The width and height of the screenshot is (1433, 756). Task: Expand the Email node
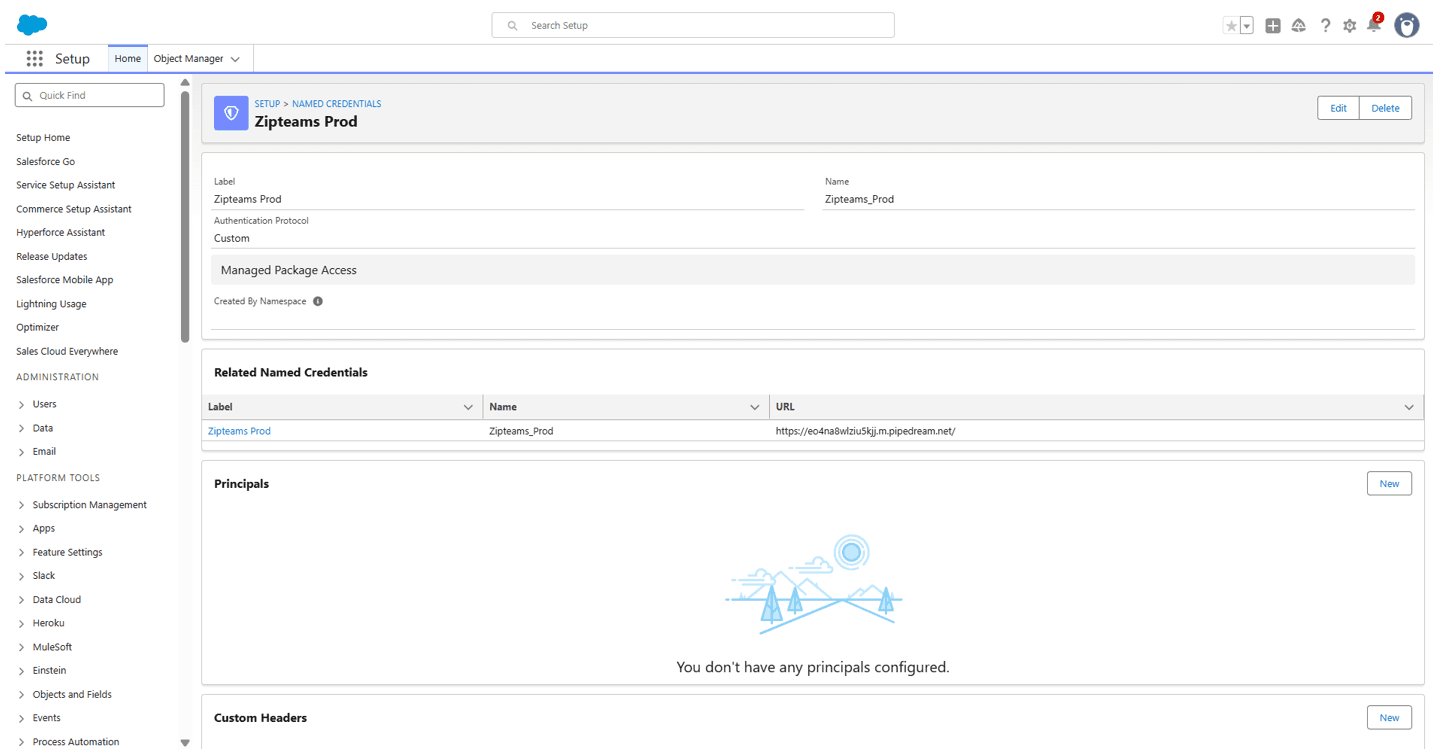[22, 452]
